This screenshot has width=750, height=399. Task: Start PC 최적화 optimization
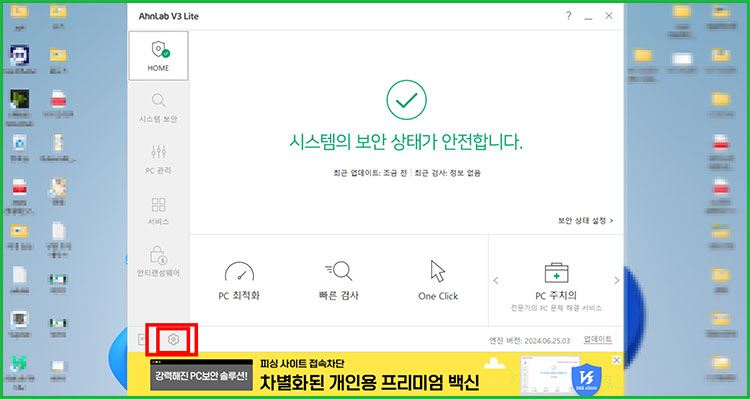click(239, 281)
